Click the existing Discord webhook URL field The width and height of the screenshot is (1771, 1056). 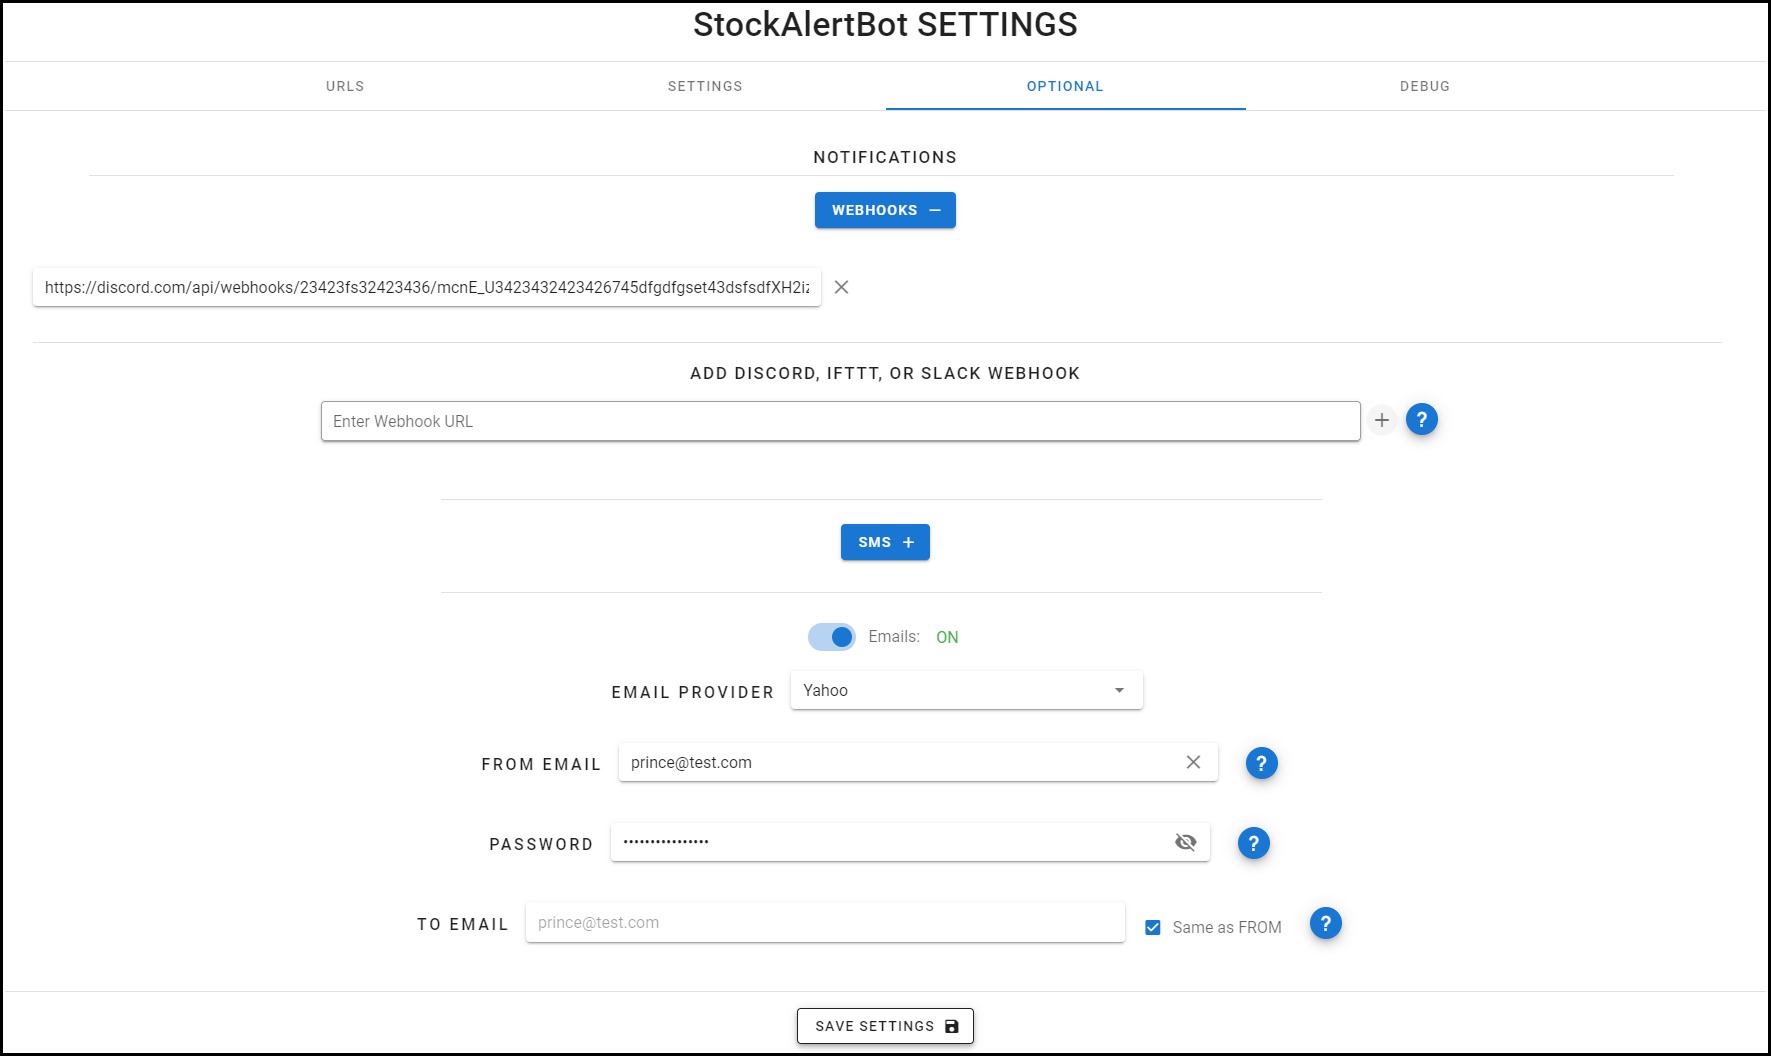click(426, 288)
